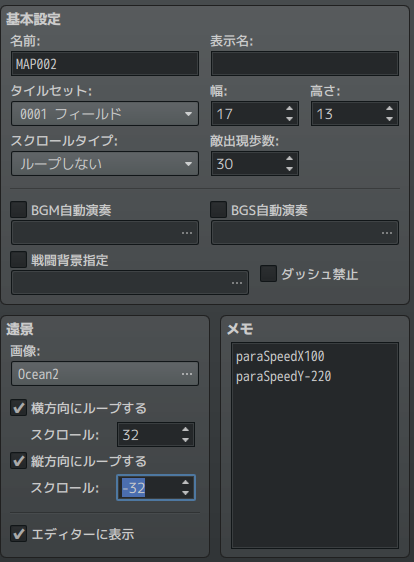Decrease the horizontal スクロール value of 32
Viewport: 414px width, 562px height.
(x=185, y=440)
